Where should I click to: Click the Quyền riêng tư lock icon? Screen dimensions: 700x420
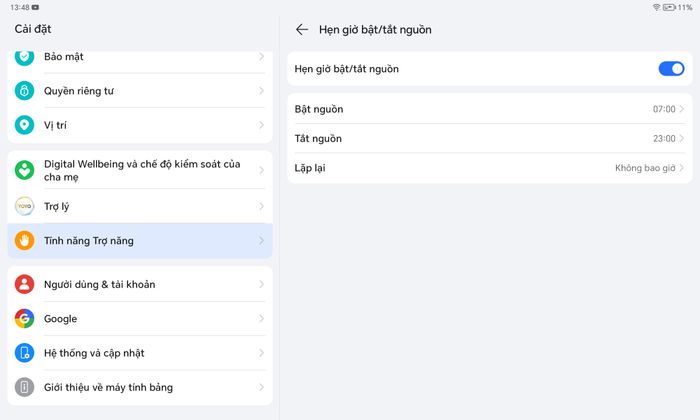coord(25,91)
